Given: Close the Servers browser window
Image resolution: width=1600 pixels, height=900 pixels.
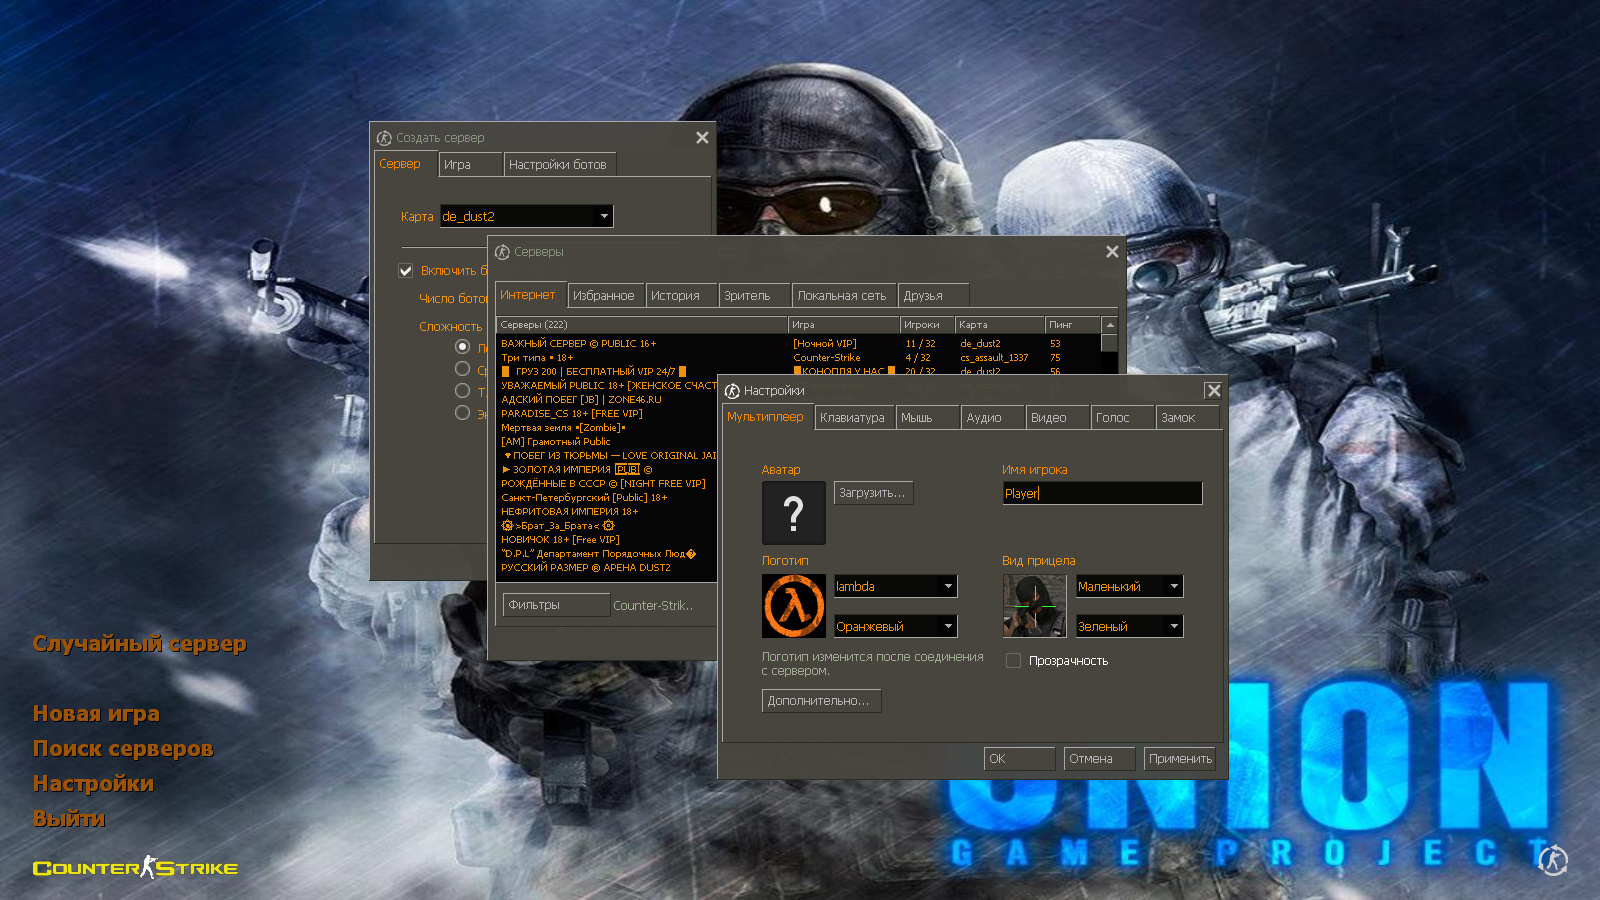Looking at the screenshot, I should pos(1112,252).
